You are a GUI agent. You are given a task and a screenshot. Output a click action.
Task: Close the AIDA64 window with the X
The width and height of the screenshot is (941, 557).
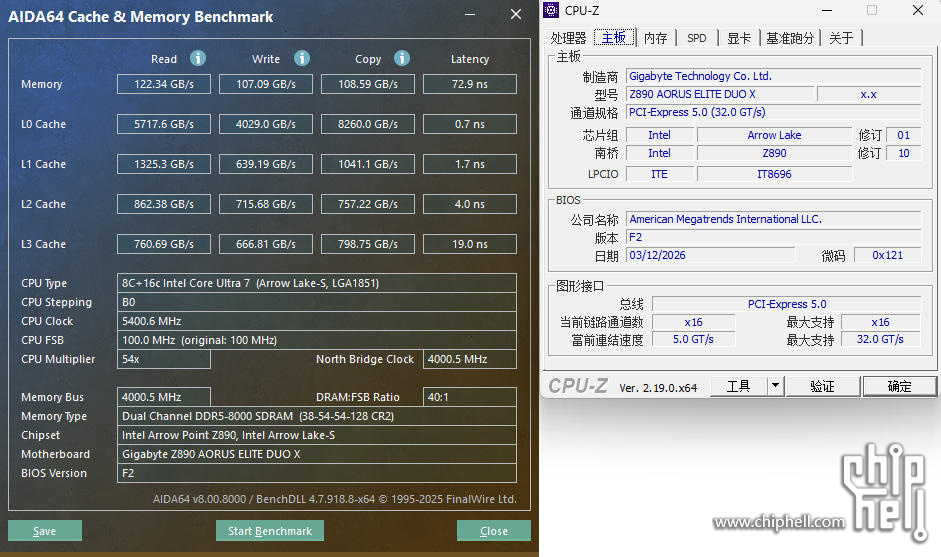[516, 14]
